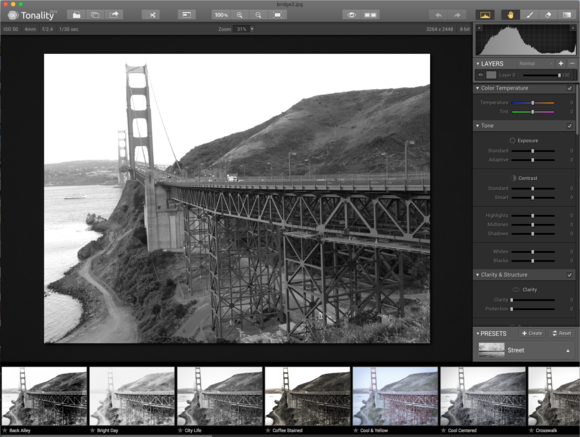Viewport: 580px width, 437px height.
Task: Click the zoom out magnifier icon
Action: [x=258, y=15]
